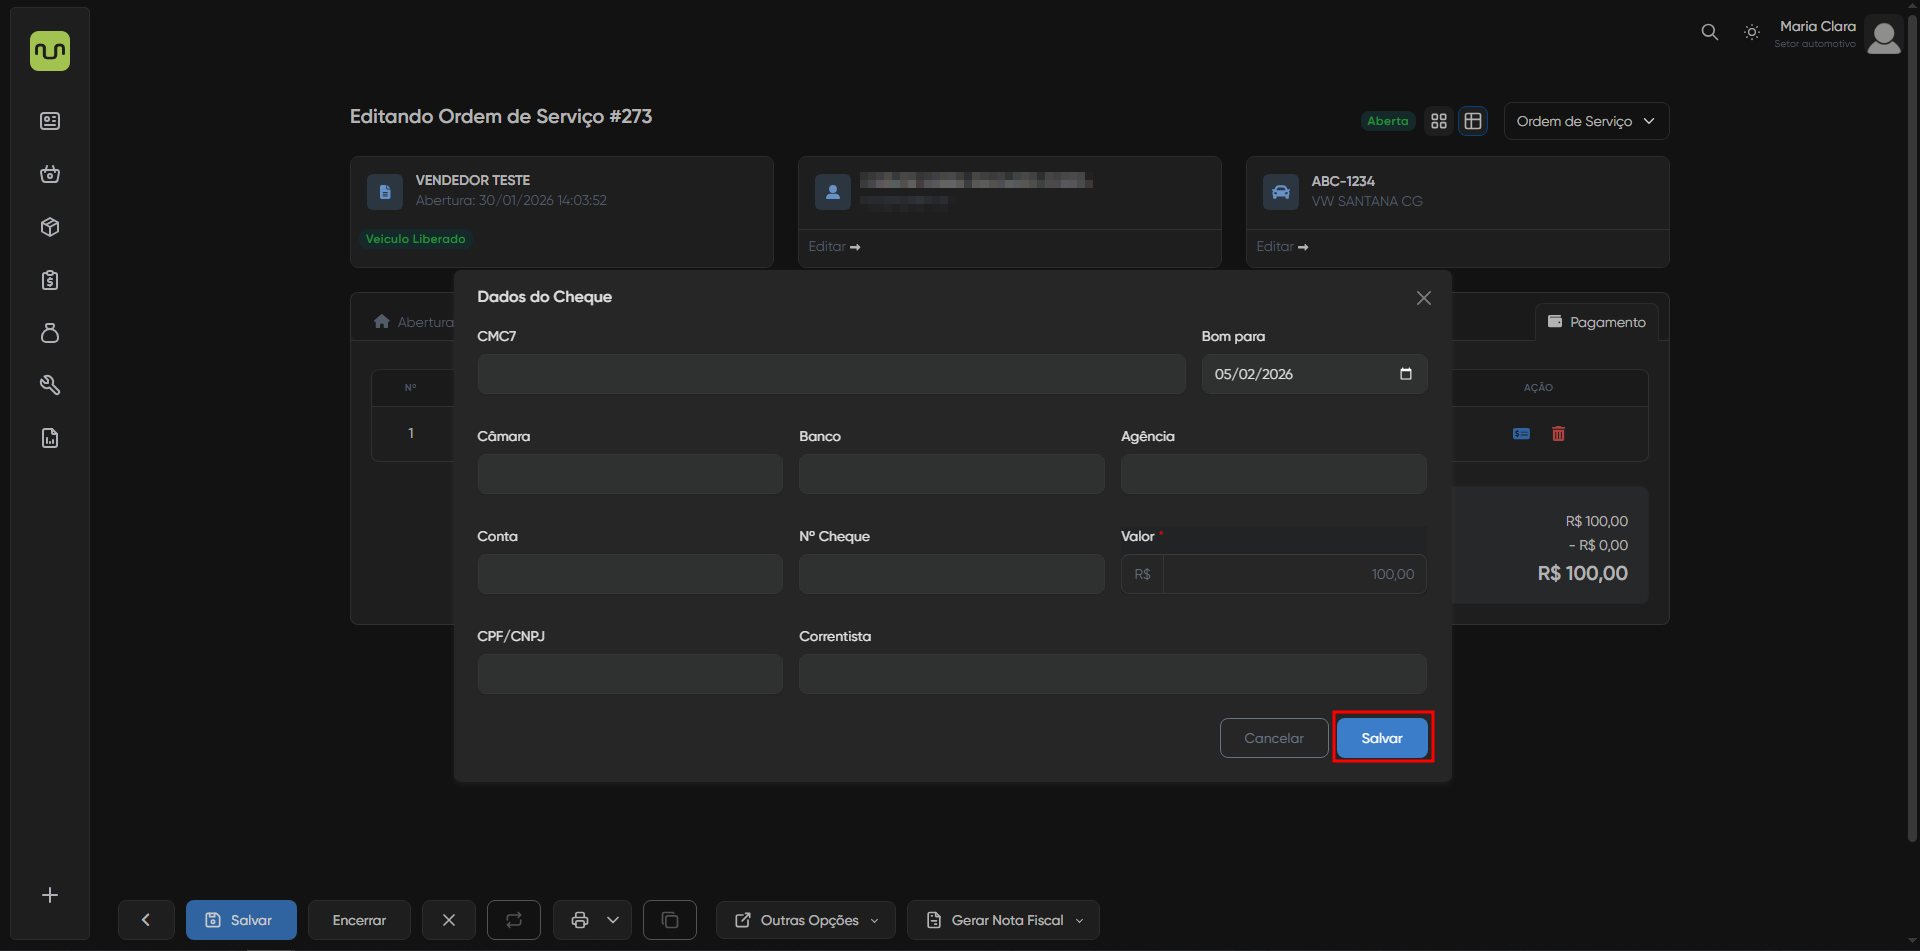Click the blue cheque details icon
Image resolution: width=1920 pixels, height=951 pixels.
pos(1521,434)
